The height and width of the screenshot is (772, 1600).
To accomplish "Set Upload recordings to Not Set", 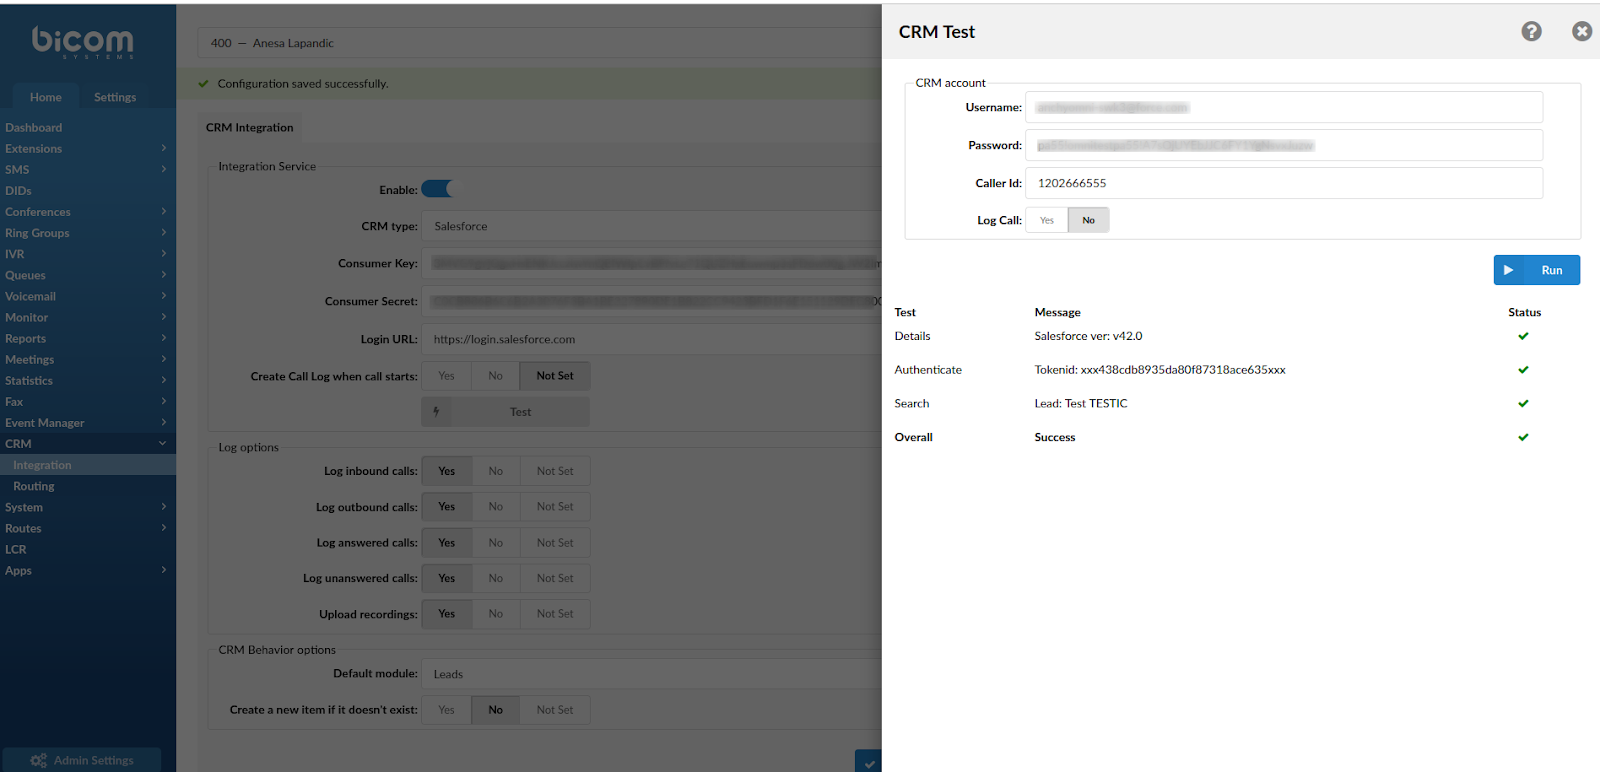I will pos(555,614).
